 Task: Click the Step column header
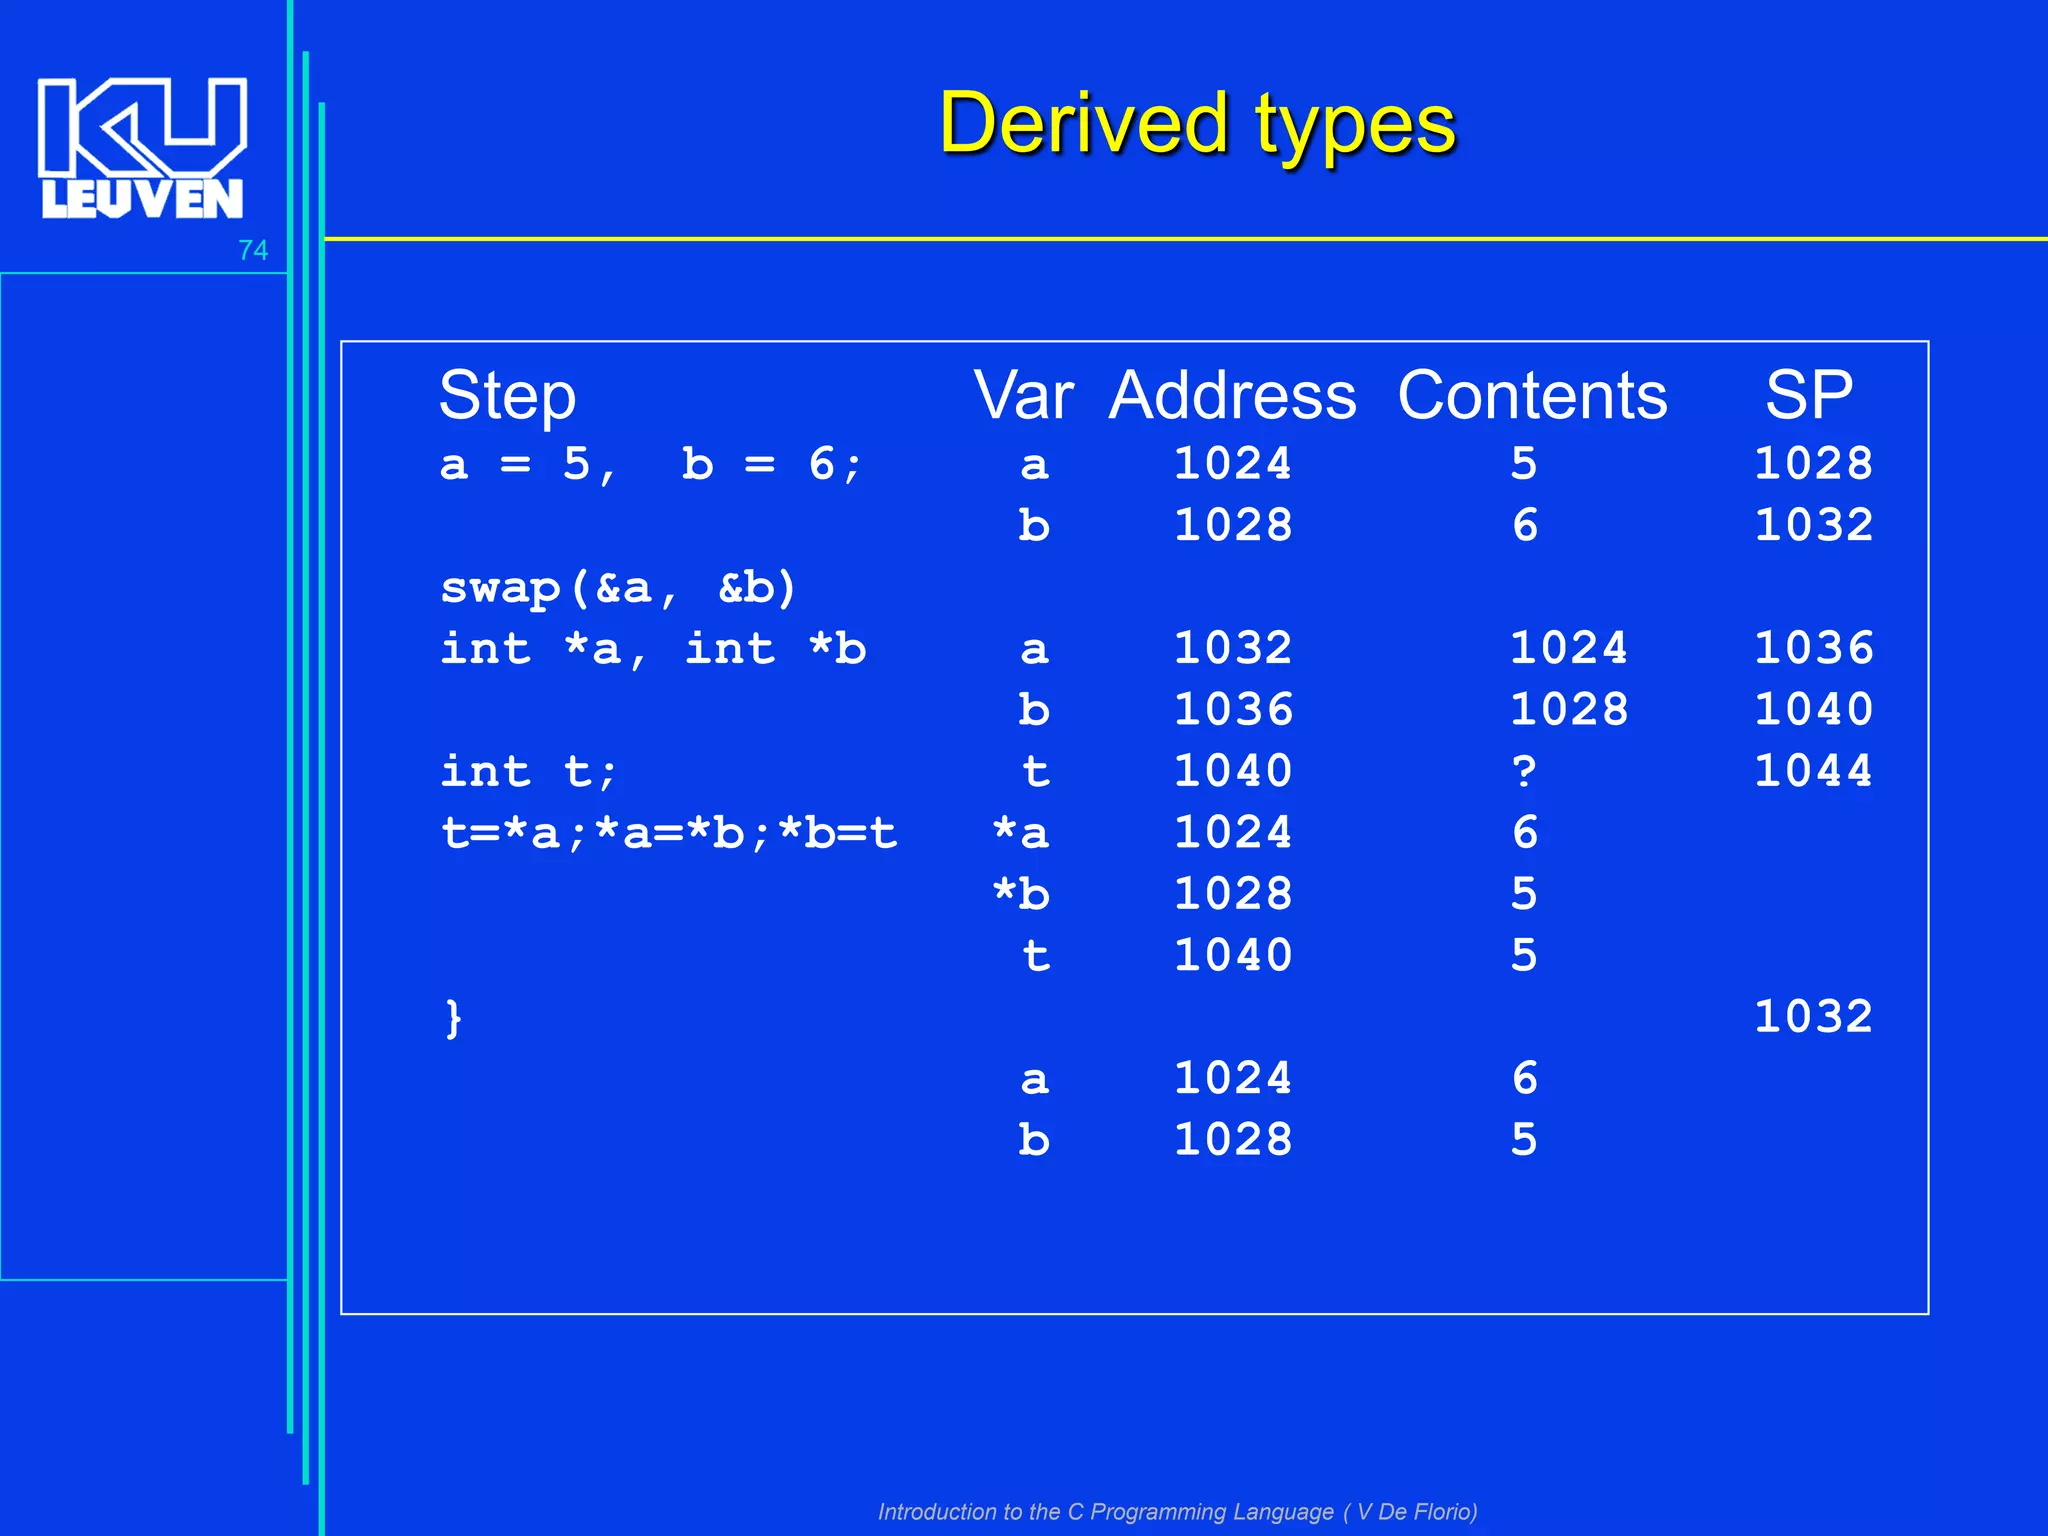coord(507,395)
